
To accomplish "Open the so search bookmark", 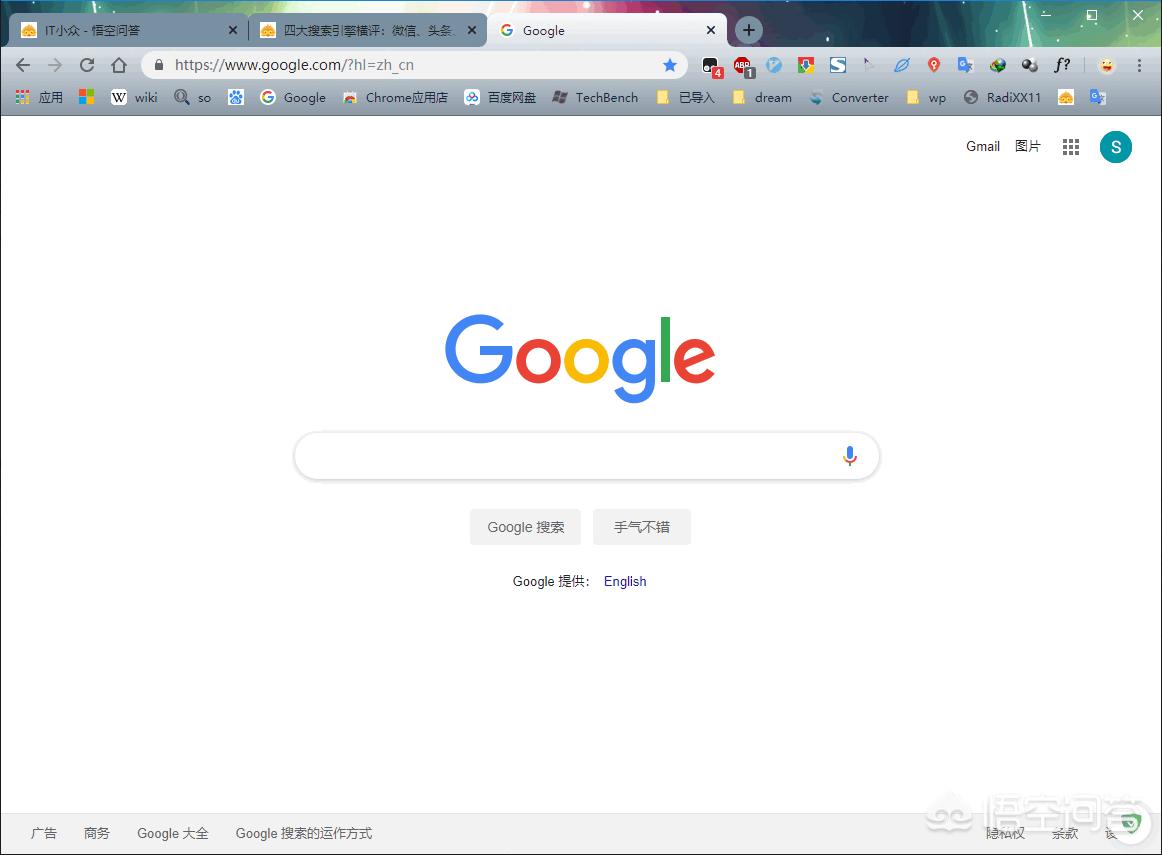I will [x=193, y=97].
